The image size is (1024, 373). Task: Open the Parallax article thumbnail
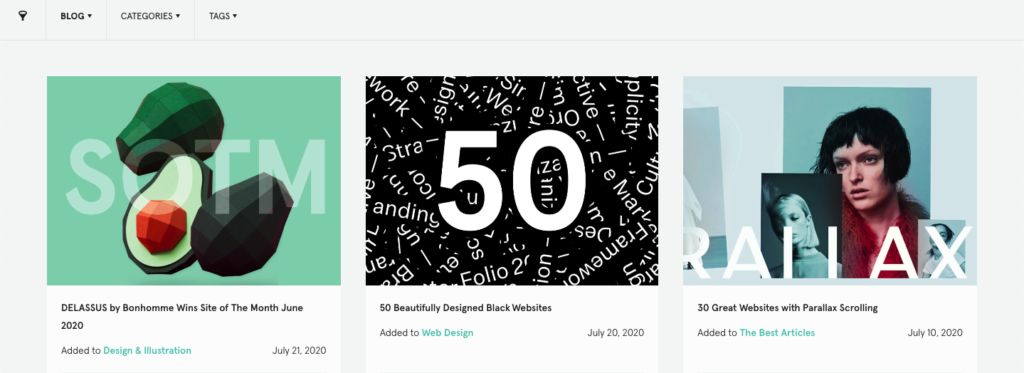coord(830,181)
